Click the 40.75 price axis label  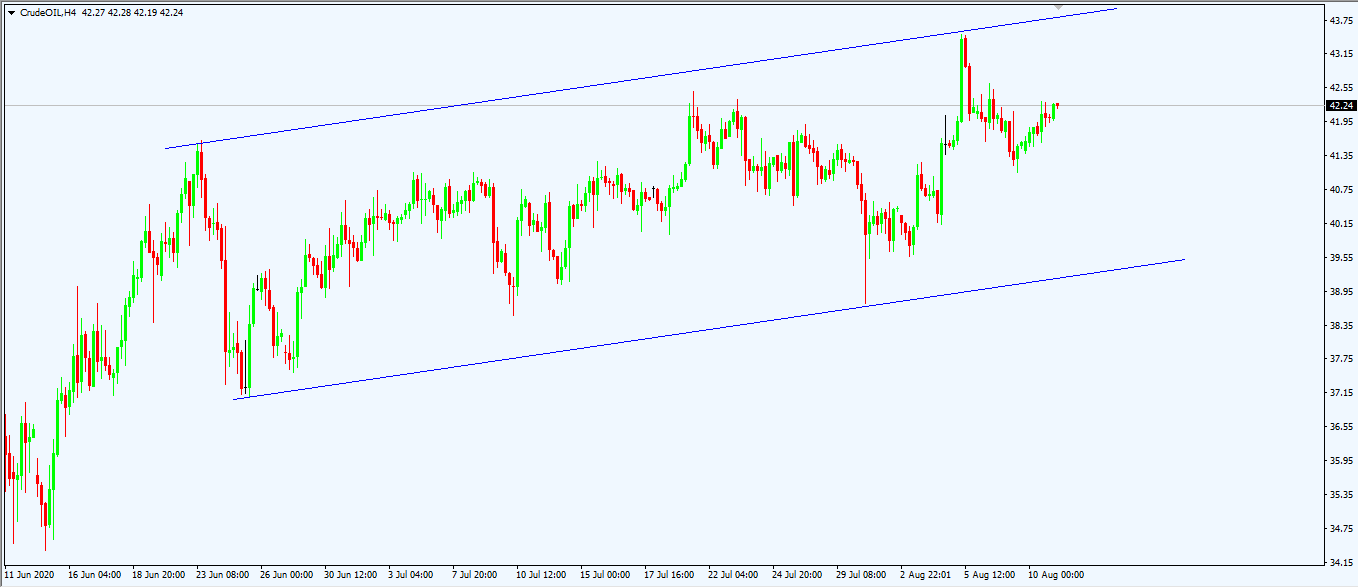click(x=1341, y=190)
